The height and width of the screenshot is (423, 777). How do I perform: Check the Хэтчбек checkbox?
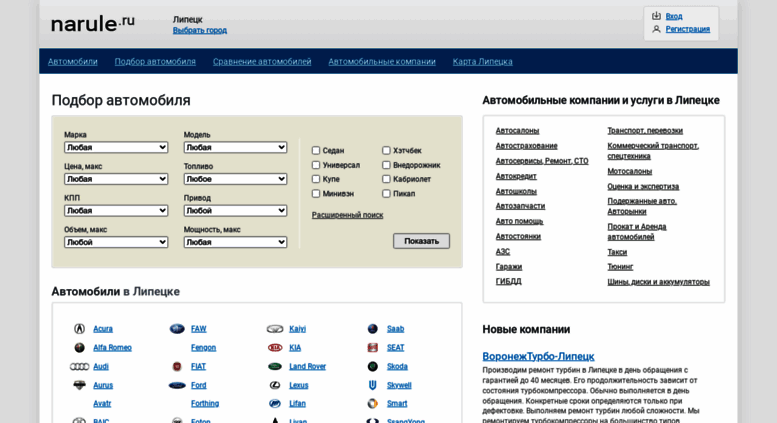(x=386, y=150)
